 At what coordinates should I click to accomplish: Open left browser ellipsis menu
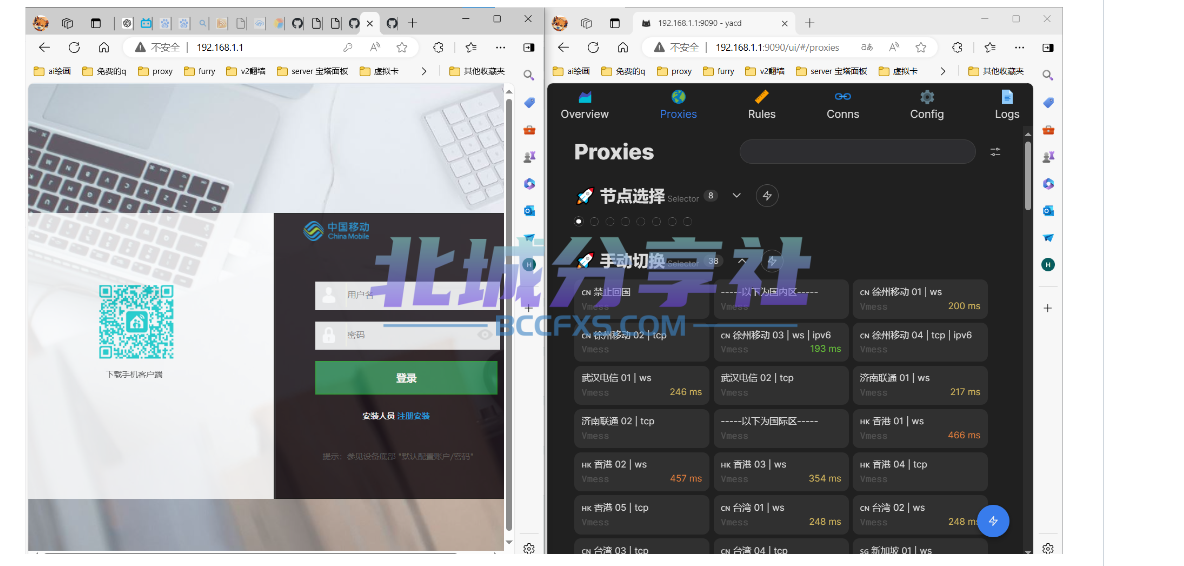tap(501, 48)
